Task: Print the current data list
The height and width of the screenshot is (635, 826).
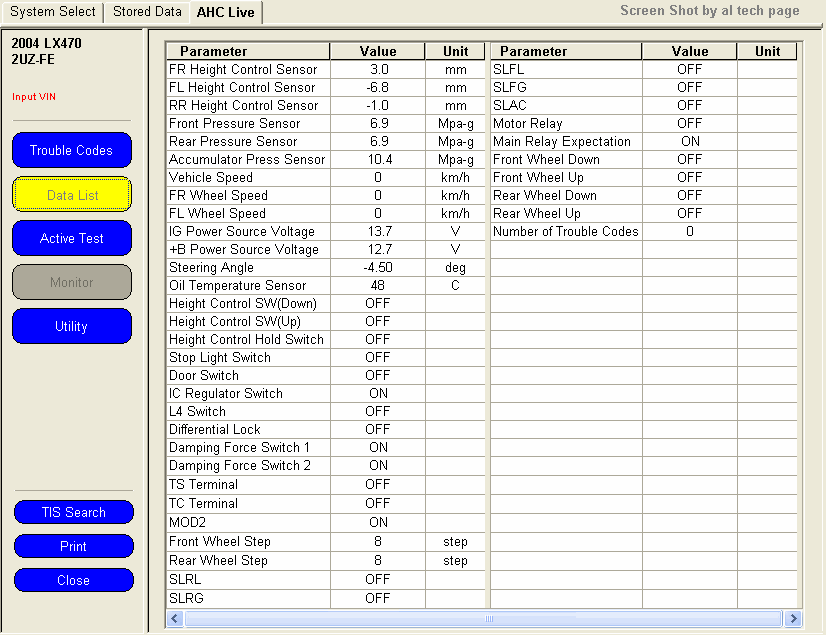Action: pyautogui.click(x=73, y=547)
